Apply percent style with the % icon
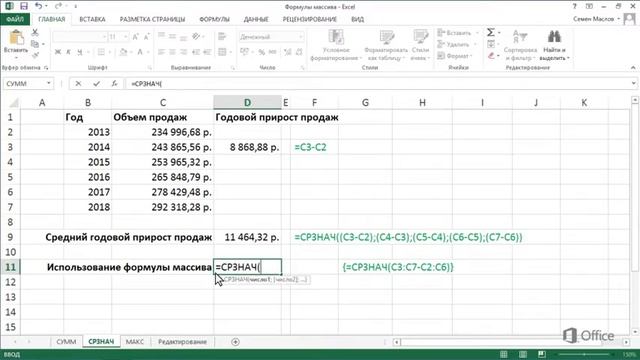This screenshot has height=360, width=640. 262,52
